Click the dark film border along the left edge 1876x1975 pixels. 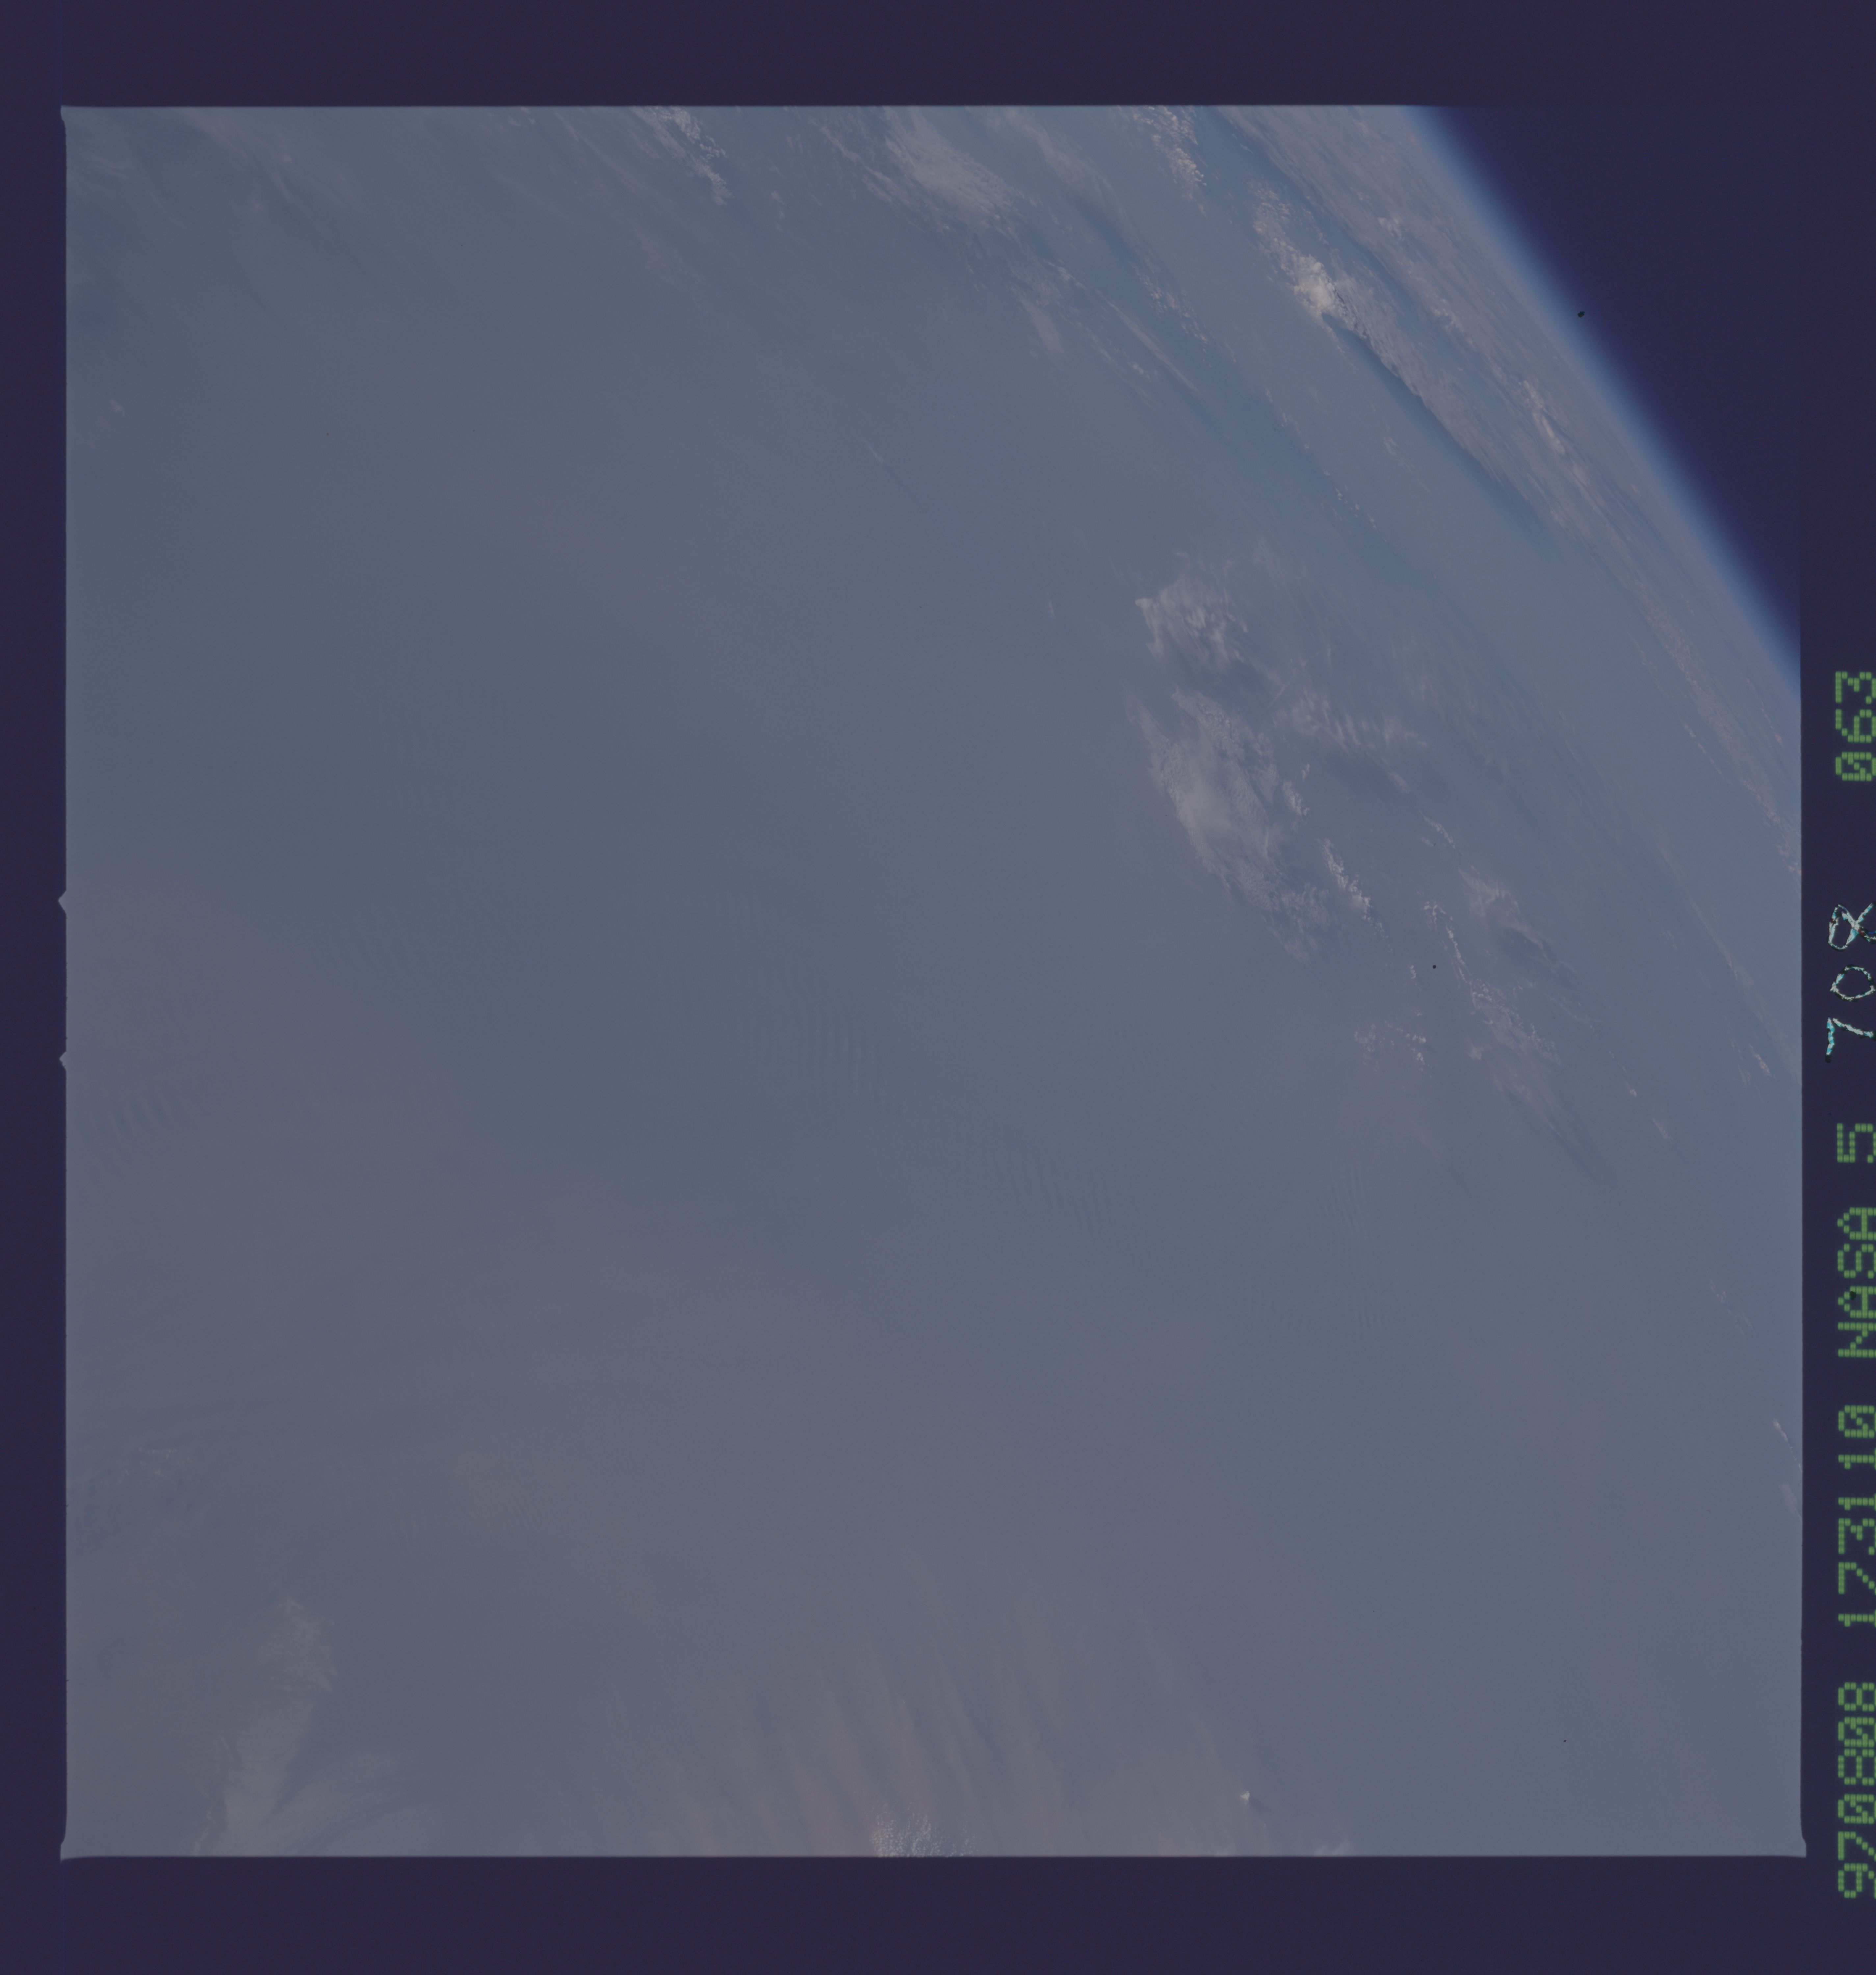tap(35, 990)
